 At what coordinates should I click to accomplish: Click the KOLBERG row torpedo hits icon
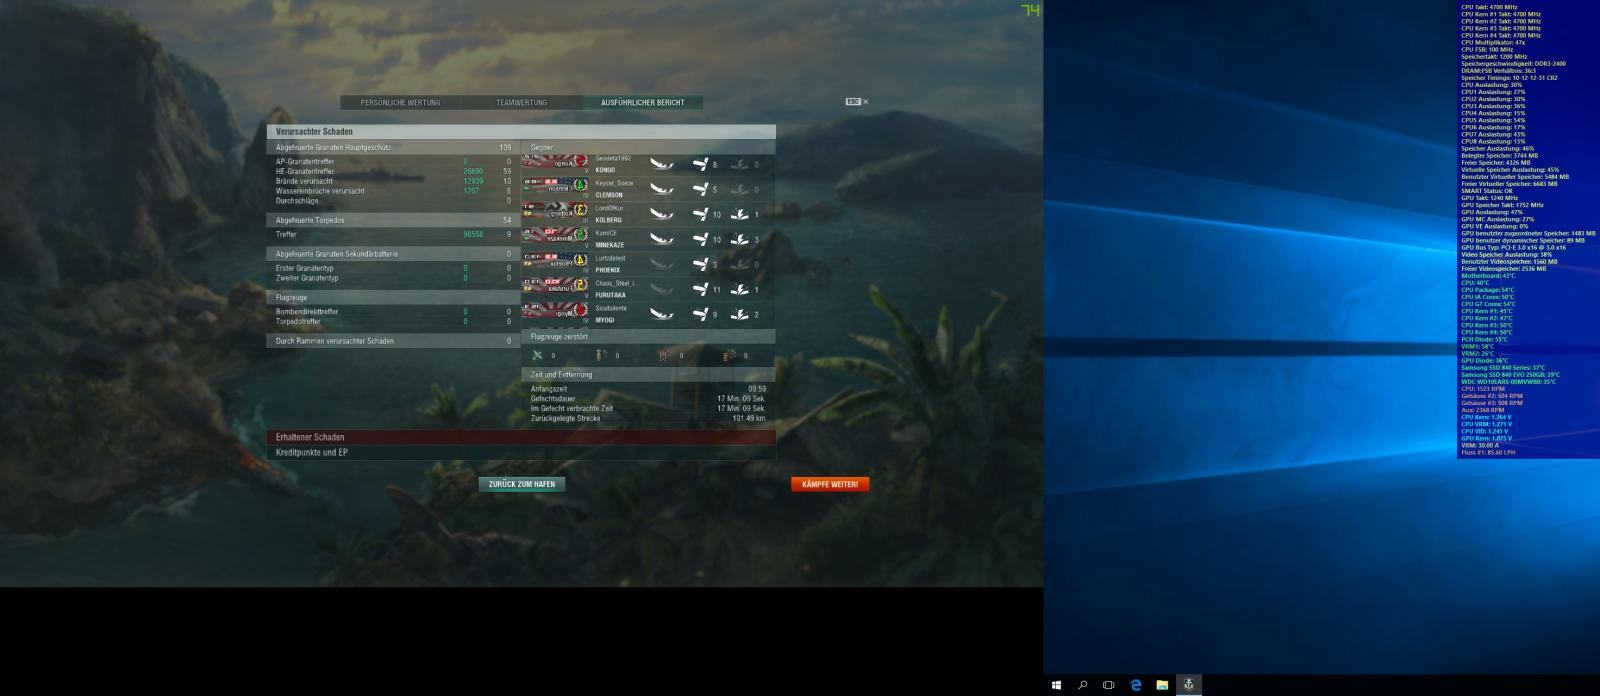[x=739, y=214]
